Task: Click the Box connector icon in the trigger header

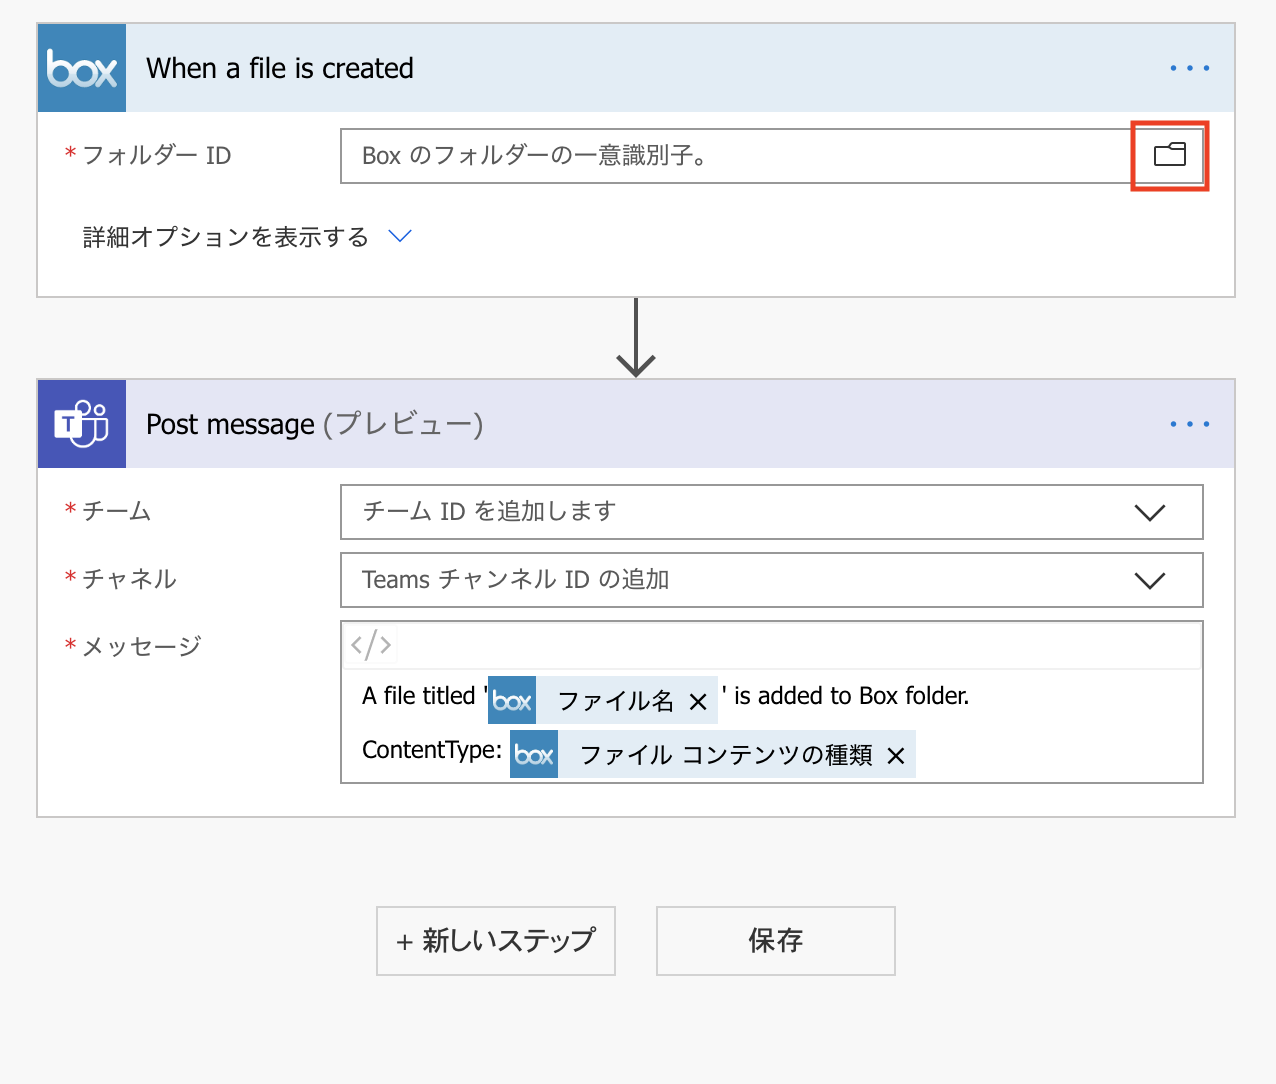Action: (x=81, y=67)
